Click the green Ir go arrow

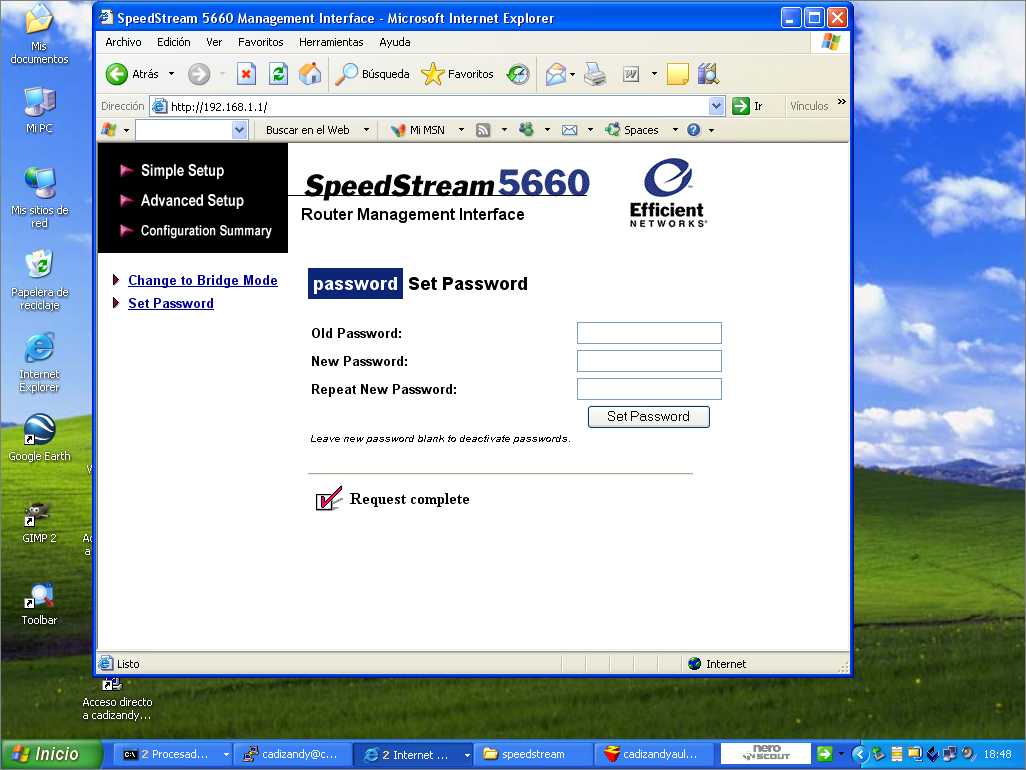pos(741,106)
